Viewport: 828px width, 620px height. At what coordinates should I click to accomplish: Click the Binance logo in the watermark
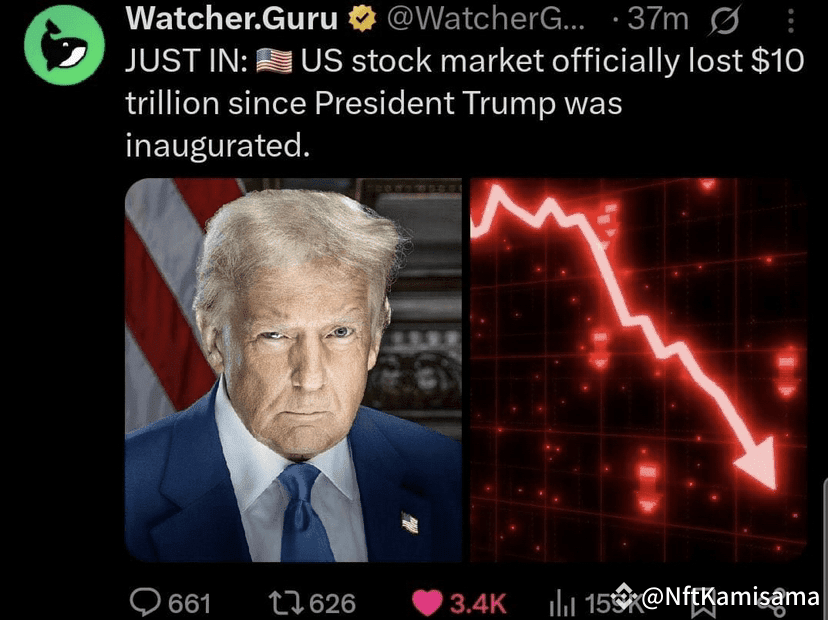(625, 596)
